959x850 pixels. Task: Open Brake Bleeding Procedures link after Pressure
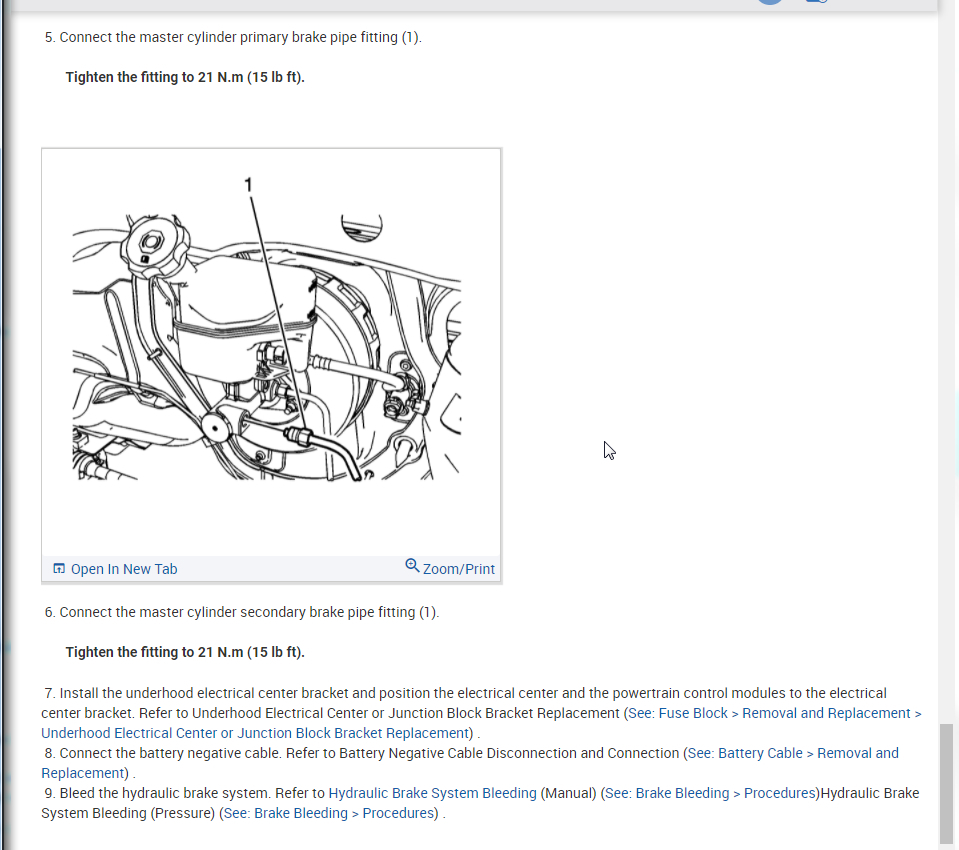(x=329, y=813)
